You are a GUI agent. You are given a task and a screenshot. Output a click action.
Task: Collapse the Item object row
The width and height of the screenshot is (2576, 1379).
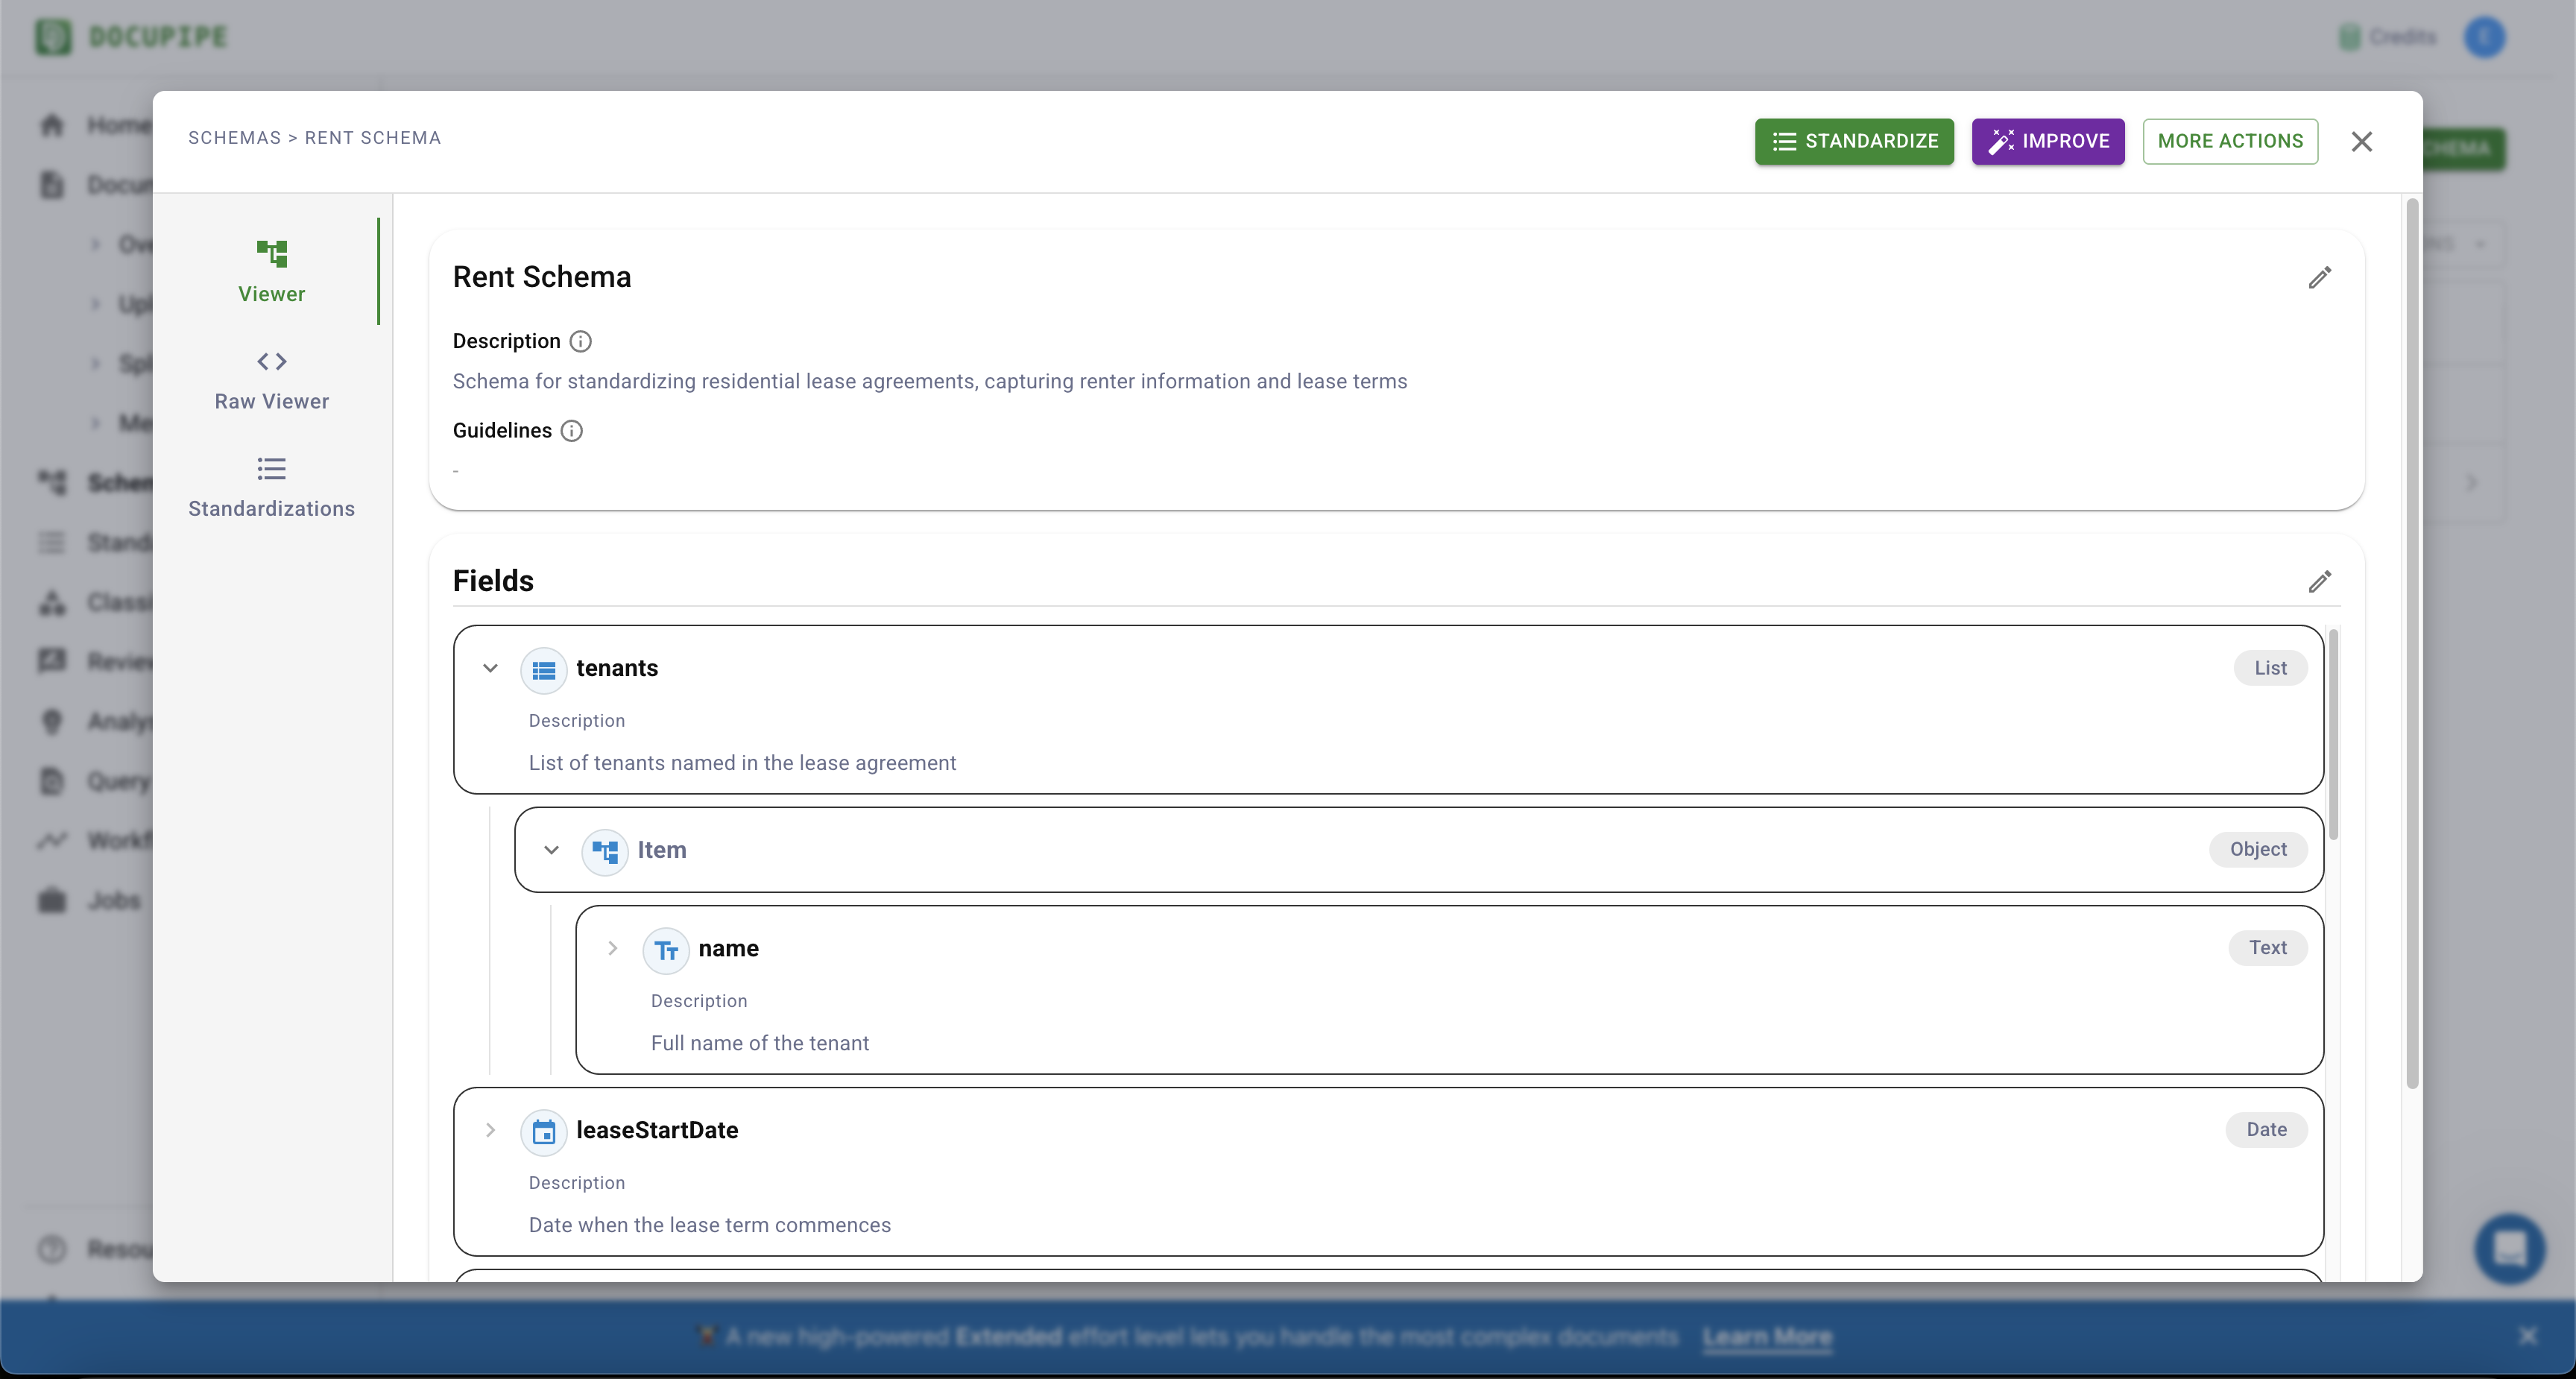pos(551,850)
